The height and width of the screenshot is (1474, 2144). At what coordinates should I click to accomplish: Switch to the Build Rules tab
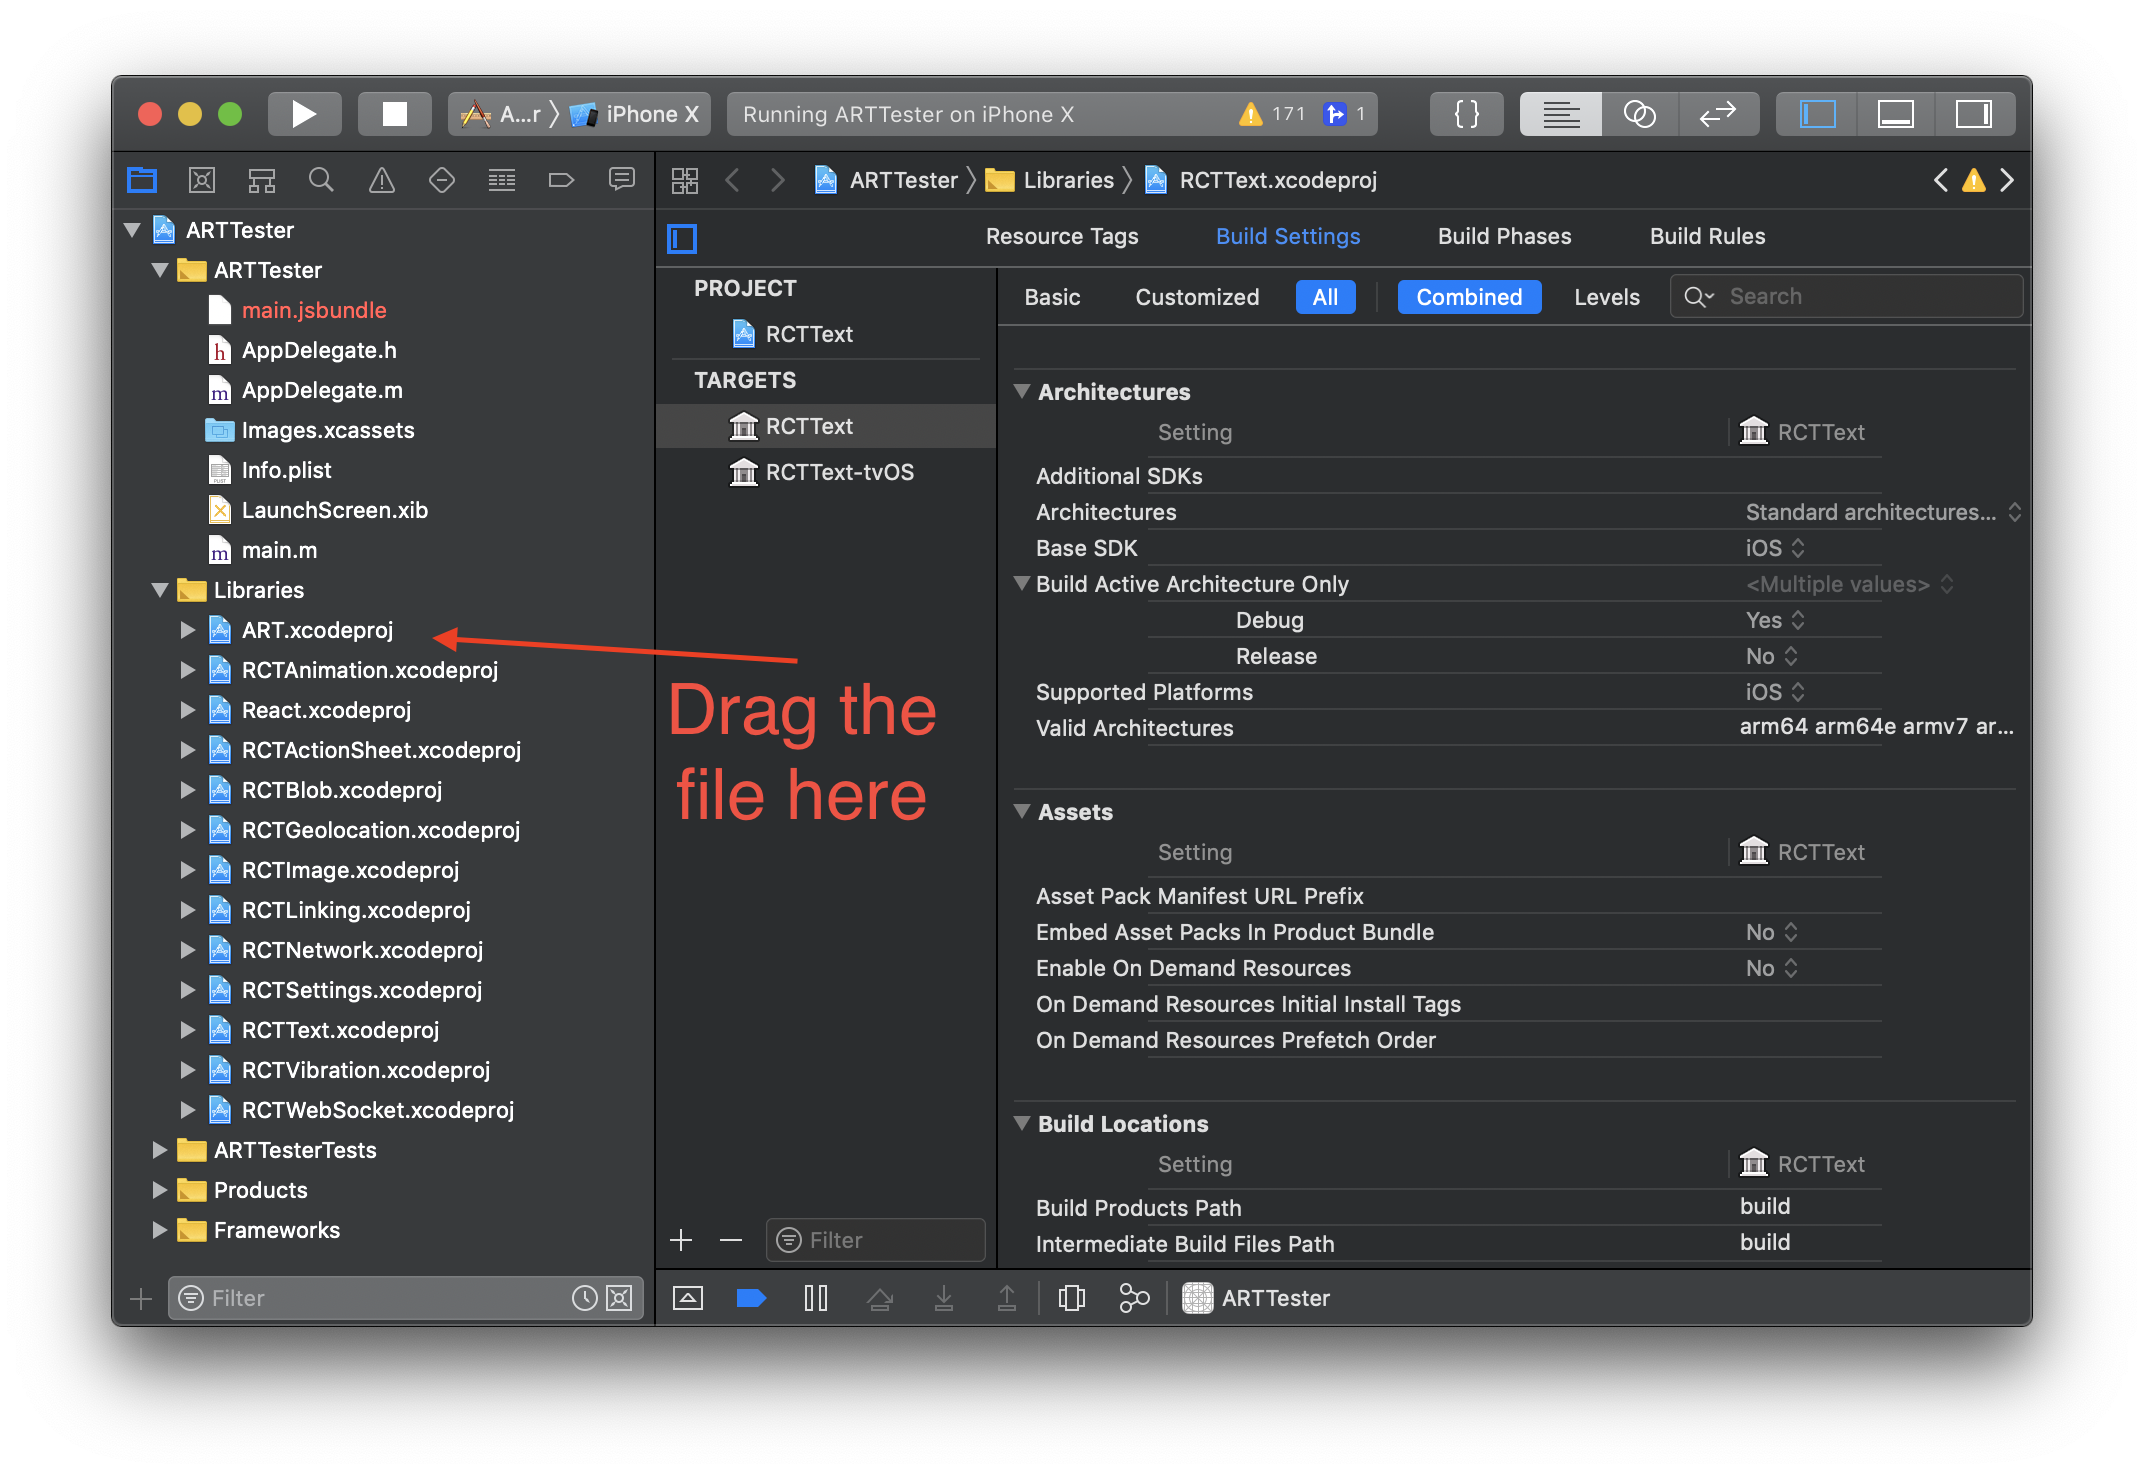[1707, 237]
